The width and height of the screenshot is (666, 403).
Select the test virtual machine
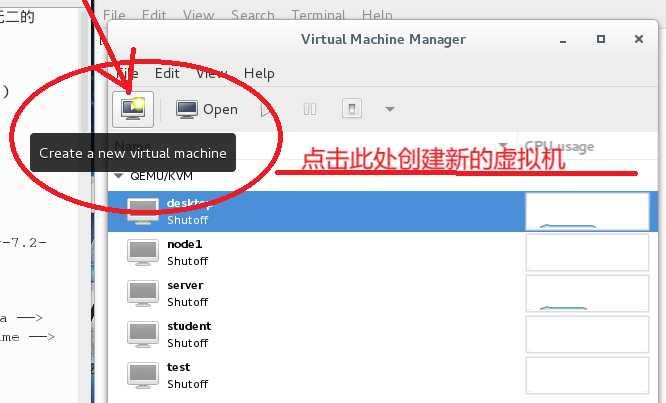383,375
